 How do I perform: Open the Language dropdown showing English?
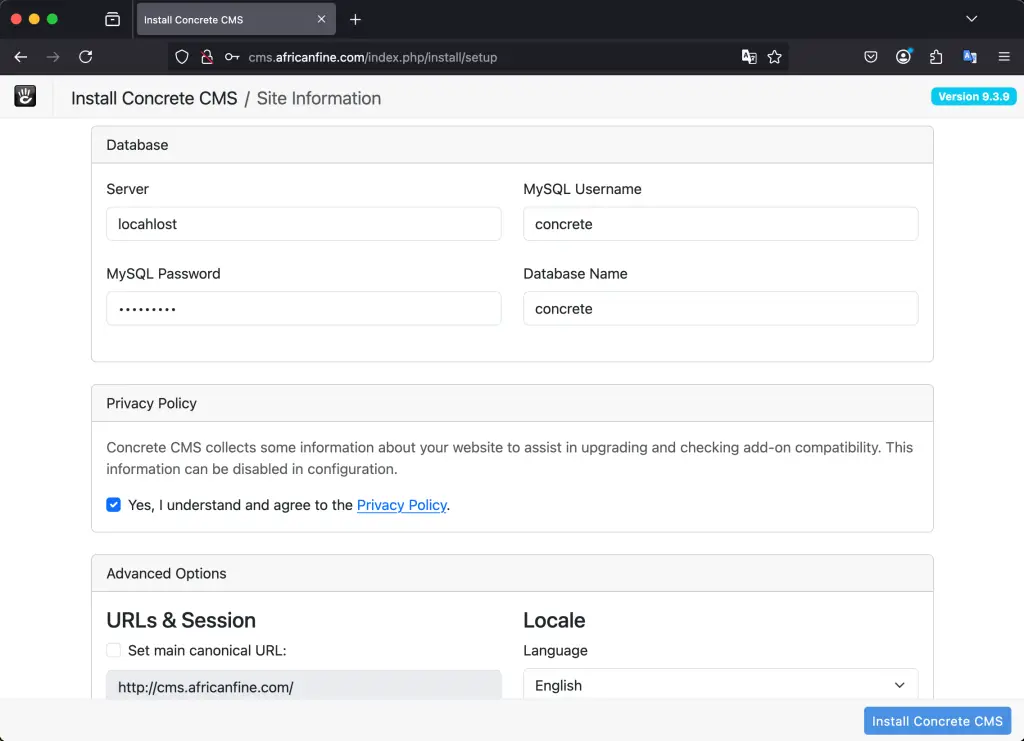click(720, 685)
